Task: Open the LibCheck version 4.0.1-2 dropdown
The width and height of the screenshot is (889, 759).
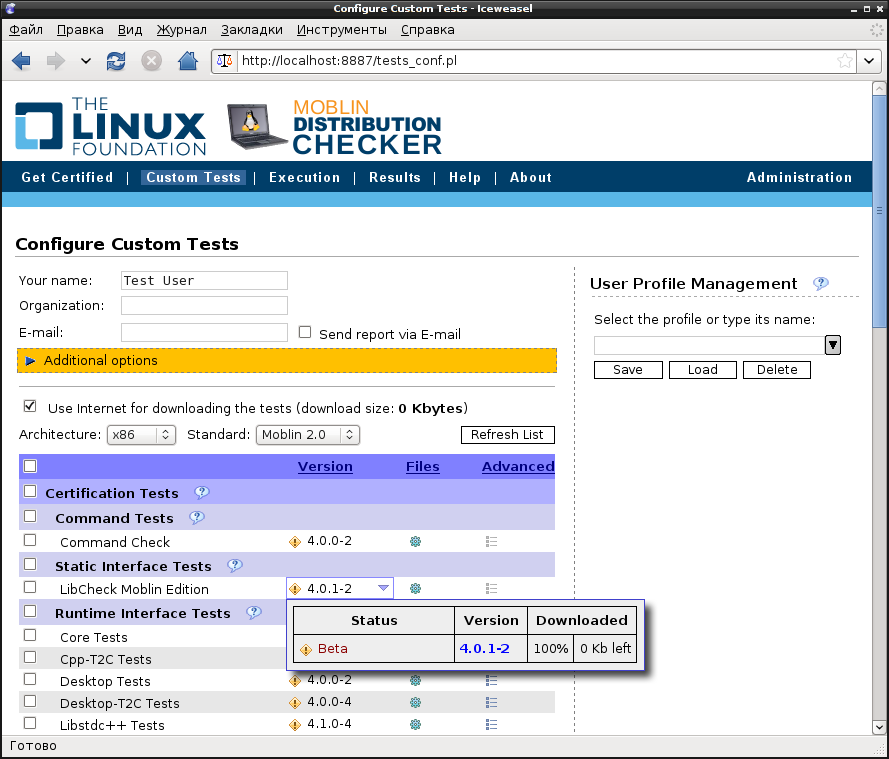Action: 340,588
